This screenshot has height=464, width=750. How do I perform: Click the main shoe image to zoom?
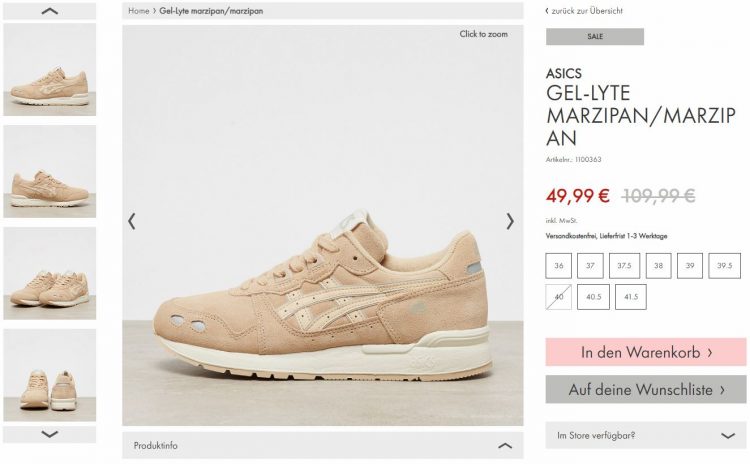pyautogui.click(x=323, y=225)
